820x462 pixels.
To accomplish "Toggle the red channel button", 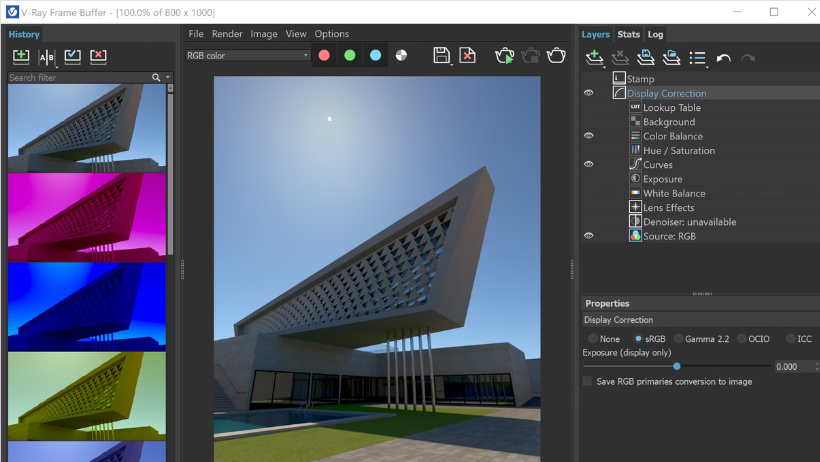I will (x=324, y=55).
